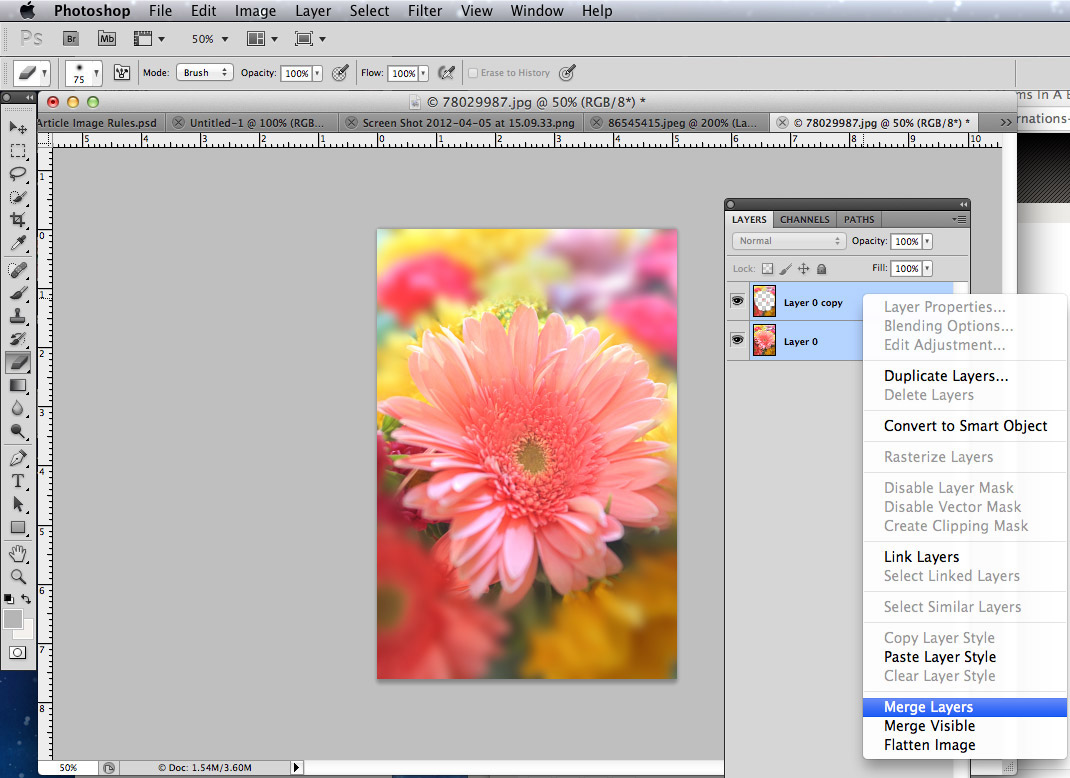Switch to the Channels tab
Screen dimensions: 1070x778
click(x=804, y=219)
